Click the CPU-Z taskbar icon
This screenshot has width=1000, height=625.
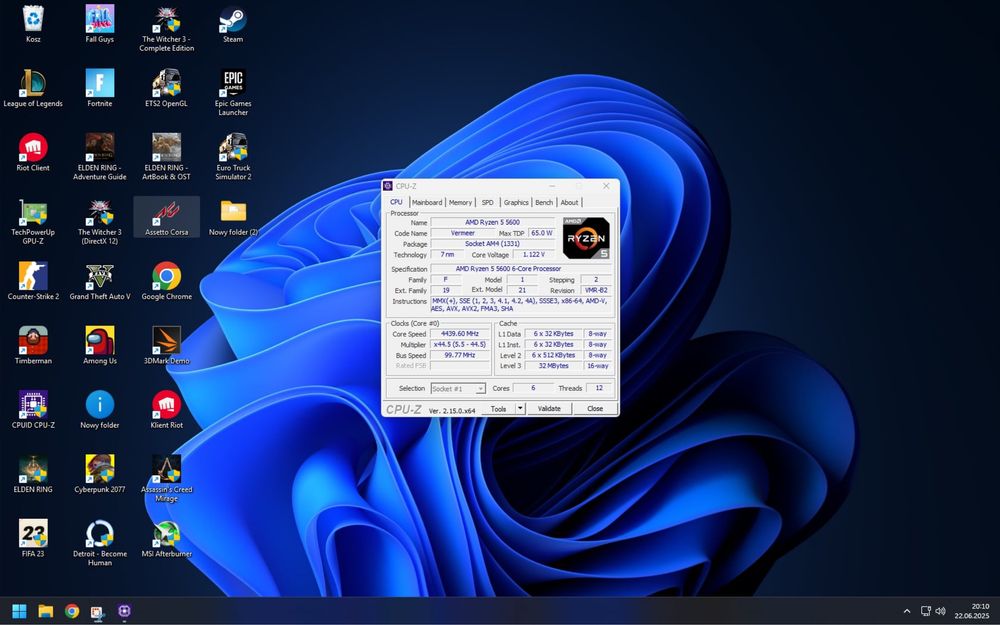(x=124, y=611)
